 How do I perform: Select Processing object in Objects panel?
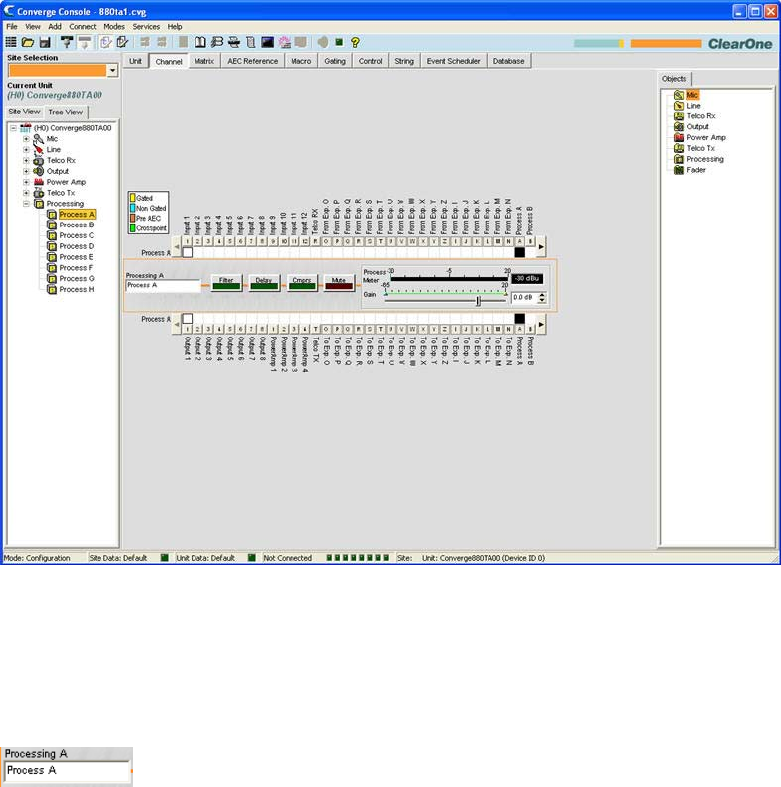coord(699,159)
